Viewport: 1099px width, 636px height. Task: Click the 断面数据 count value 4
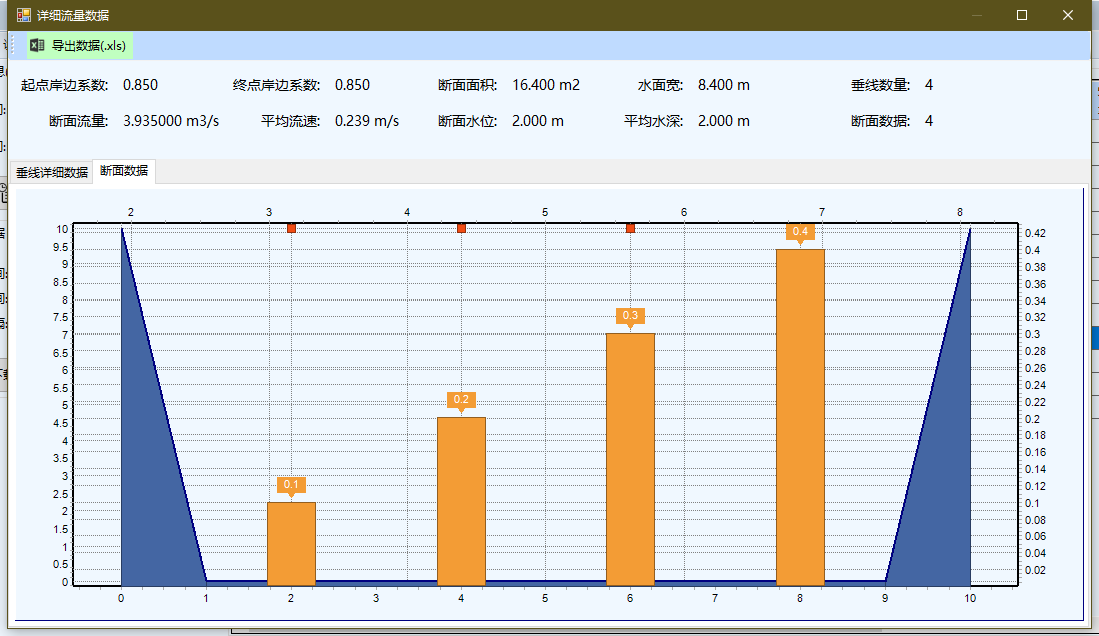coord(929,121)
